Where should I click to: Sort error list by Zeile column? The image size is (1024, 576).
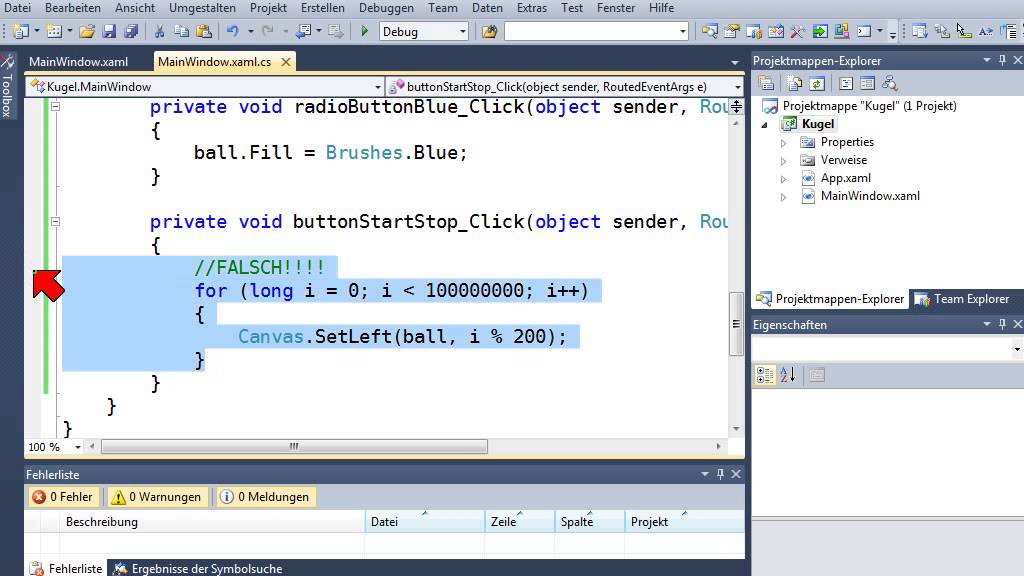(519, 522)
